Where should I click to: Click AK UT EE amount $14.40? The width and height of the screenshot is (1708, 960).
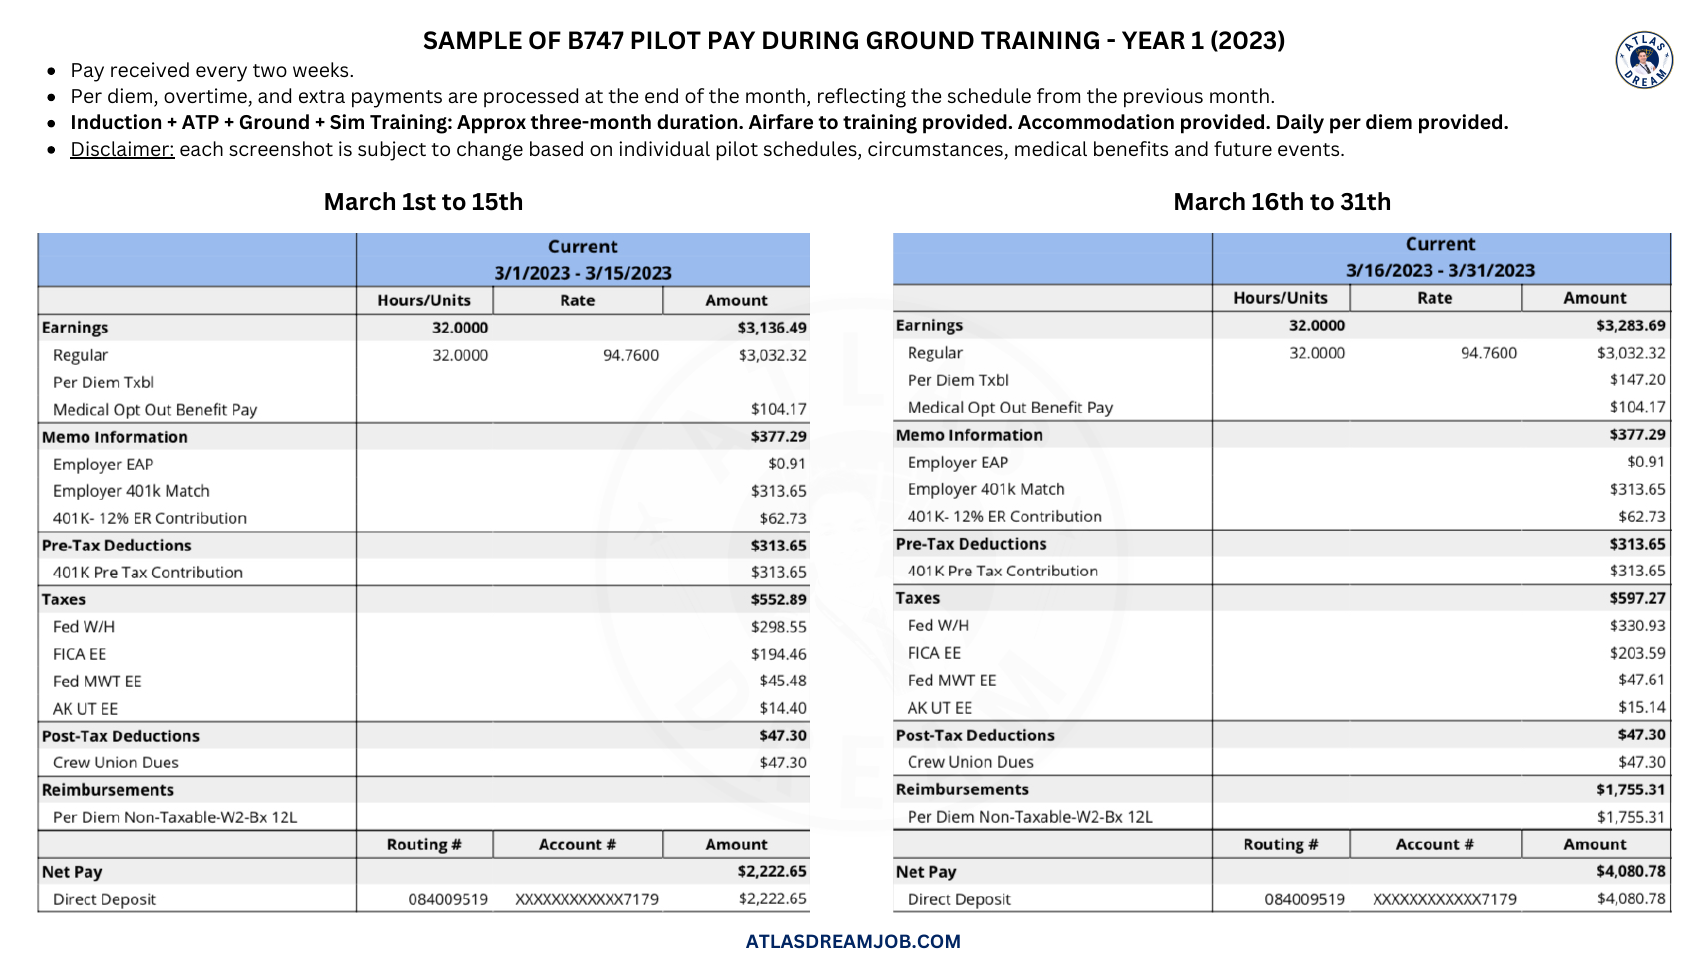coord(783,708)
